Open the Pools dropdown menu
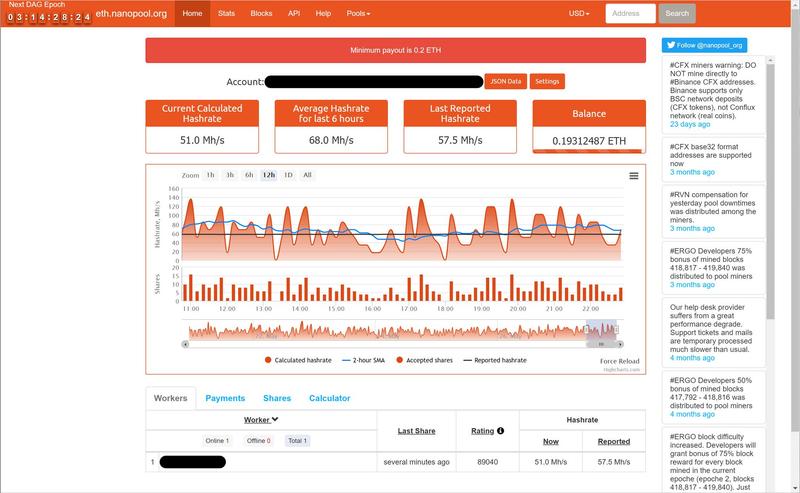This screenshot has height=493, width=800. 358,13
